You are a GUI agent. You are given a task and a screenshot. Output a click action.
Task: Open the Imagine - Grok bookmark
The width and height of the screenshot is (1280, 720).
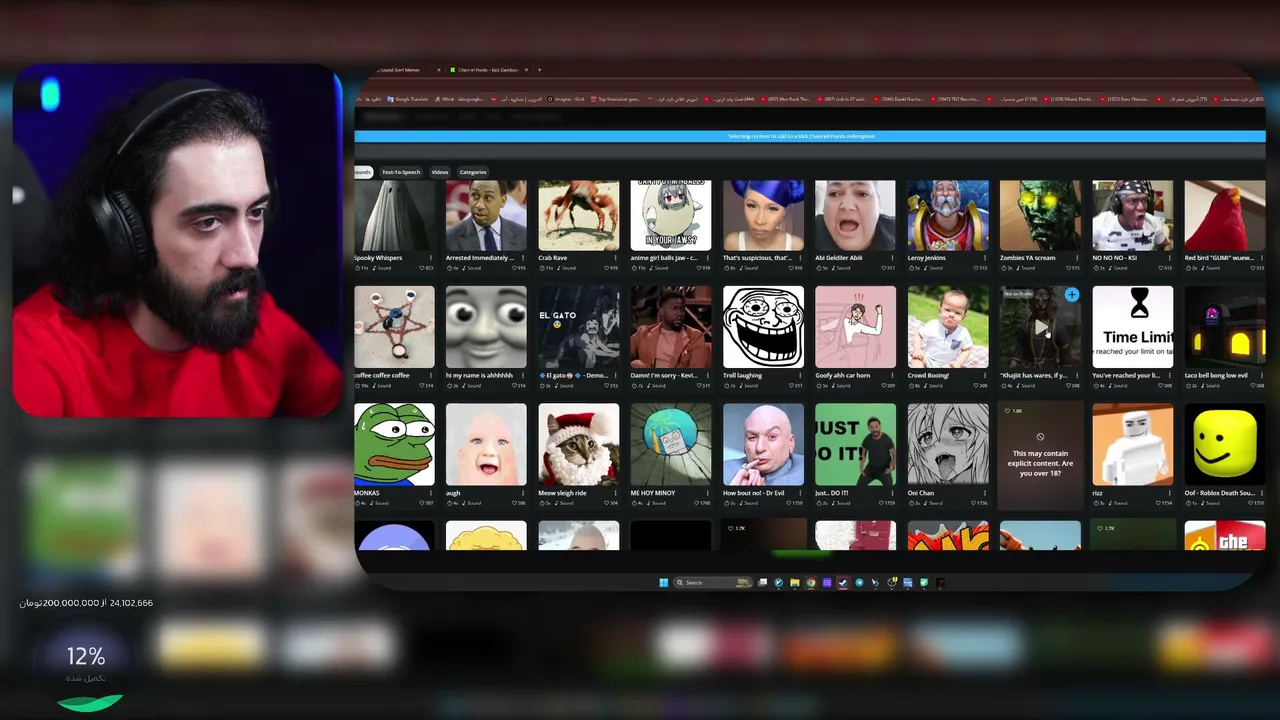point(566,99)
